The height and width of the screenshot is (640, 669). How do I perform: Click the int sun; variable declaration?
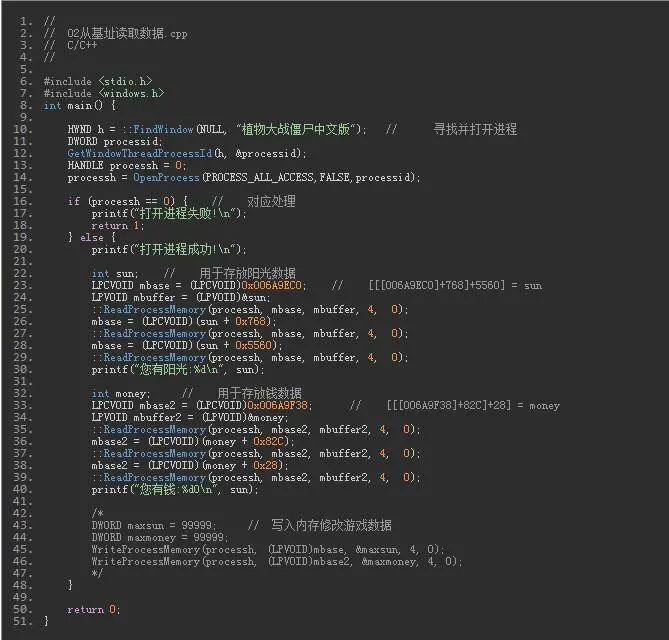point(115,273)
